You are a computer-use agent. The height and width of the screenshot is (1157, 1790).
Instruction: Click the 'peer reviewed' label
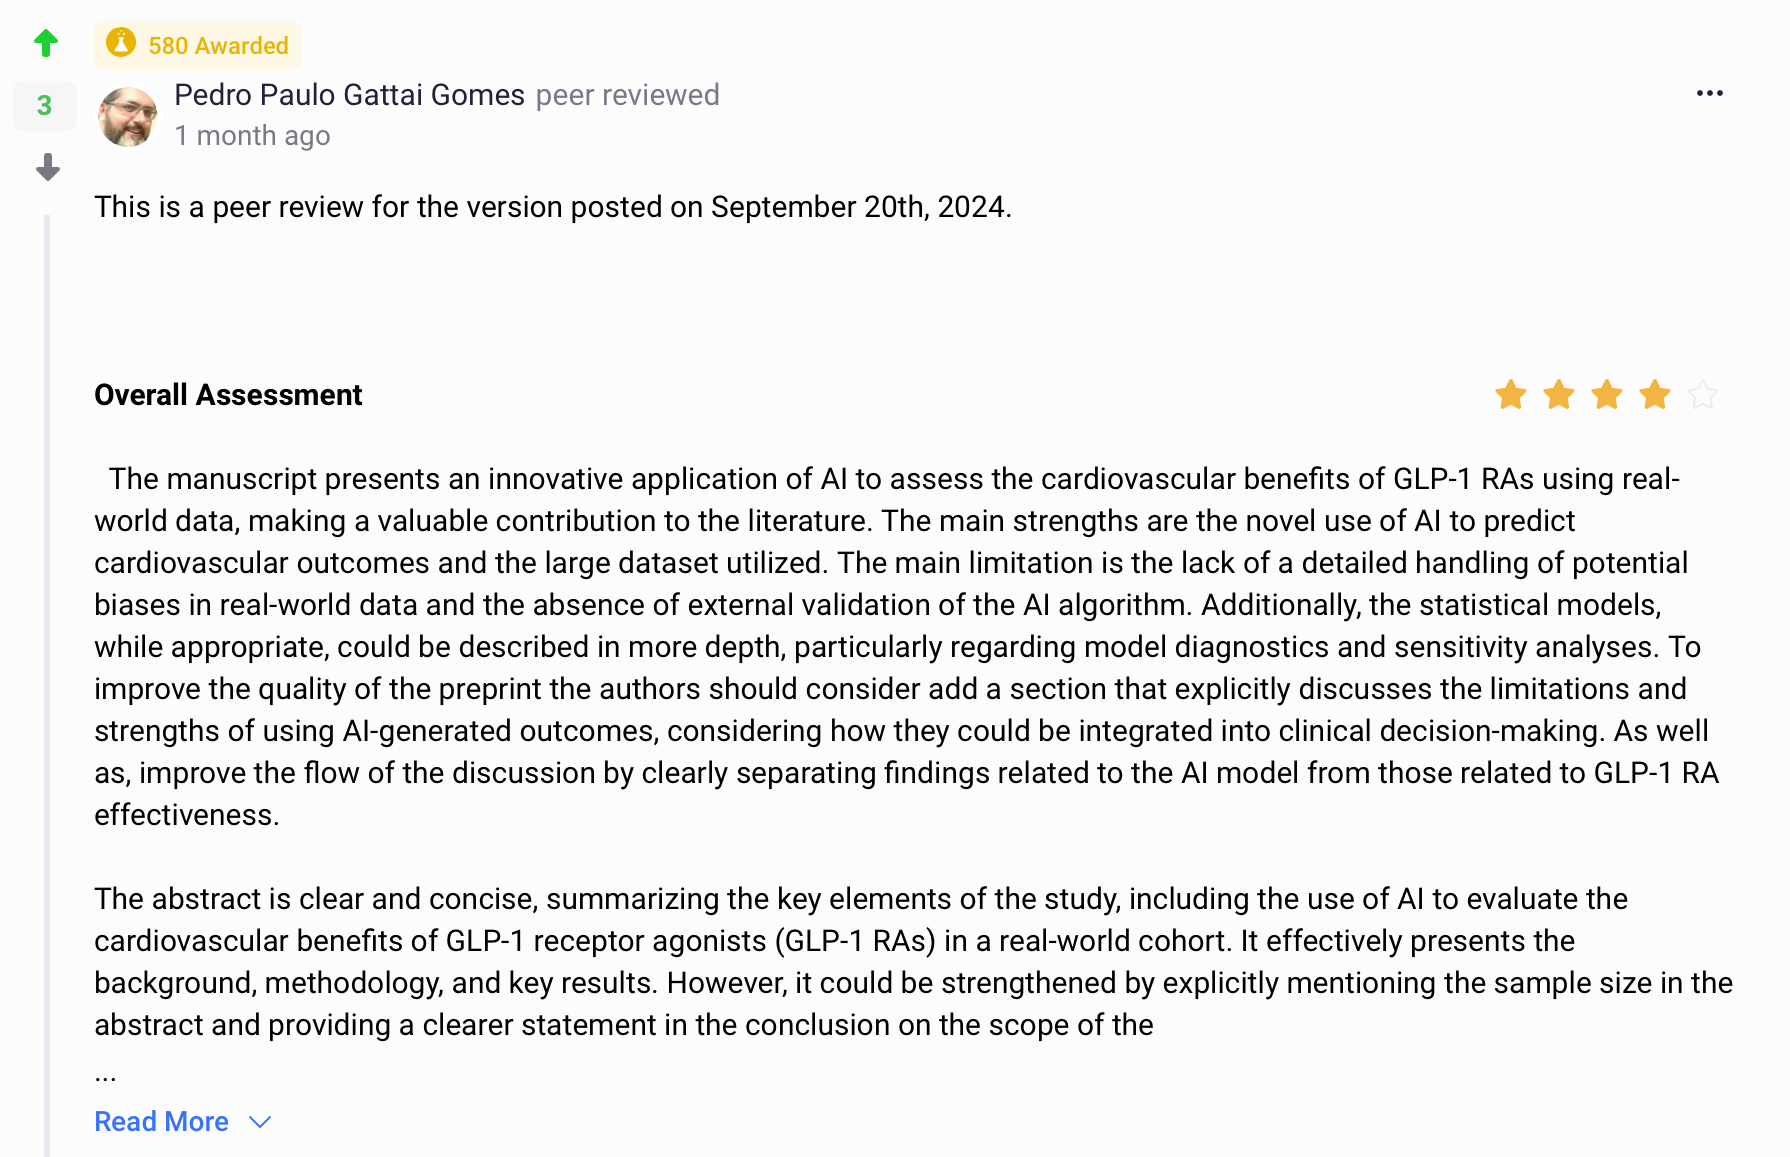(627, 95)
